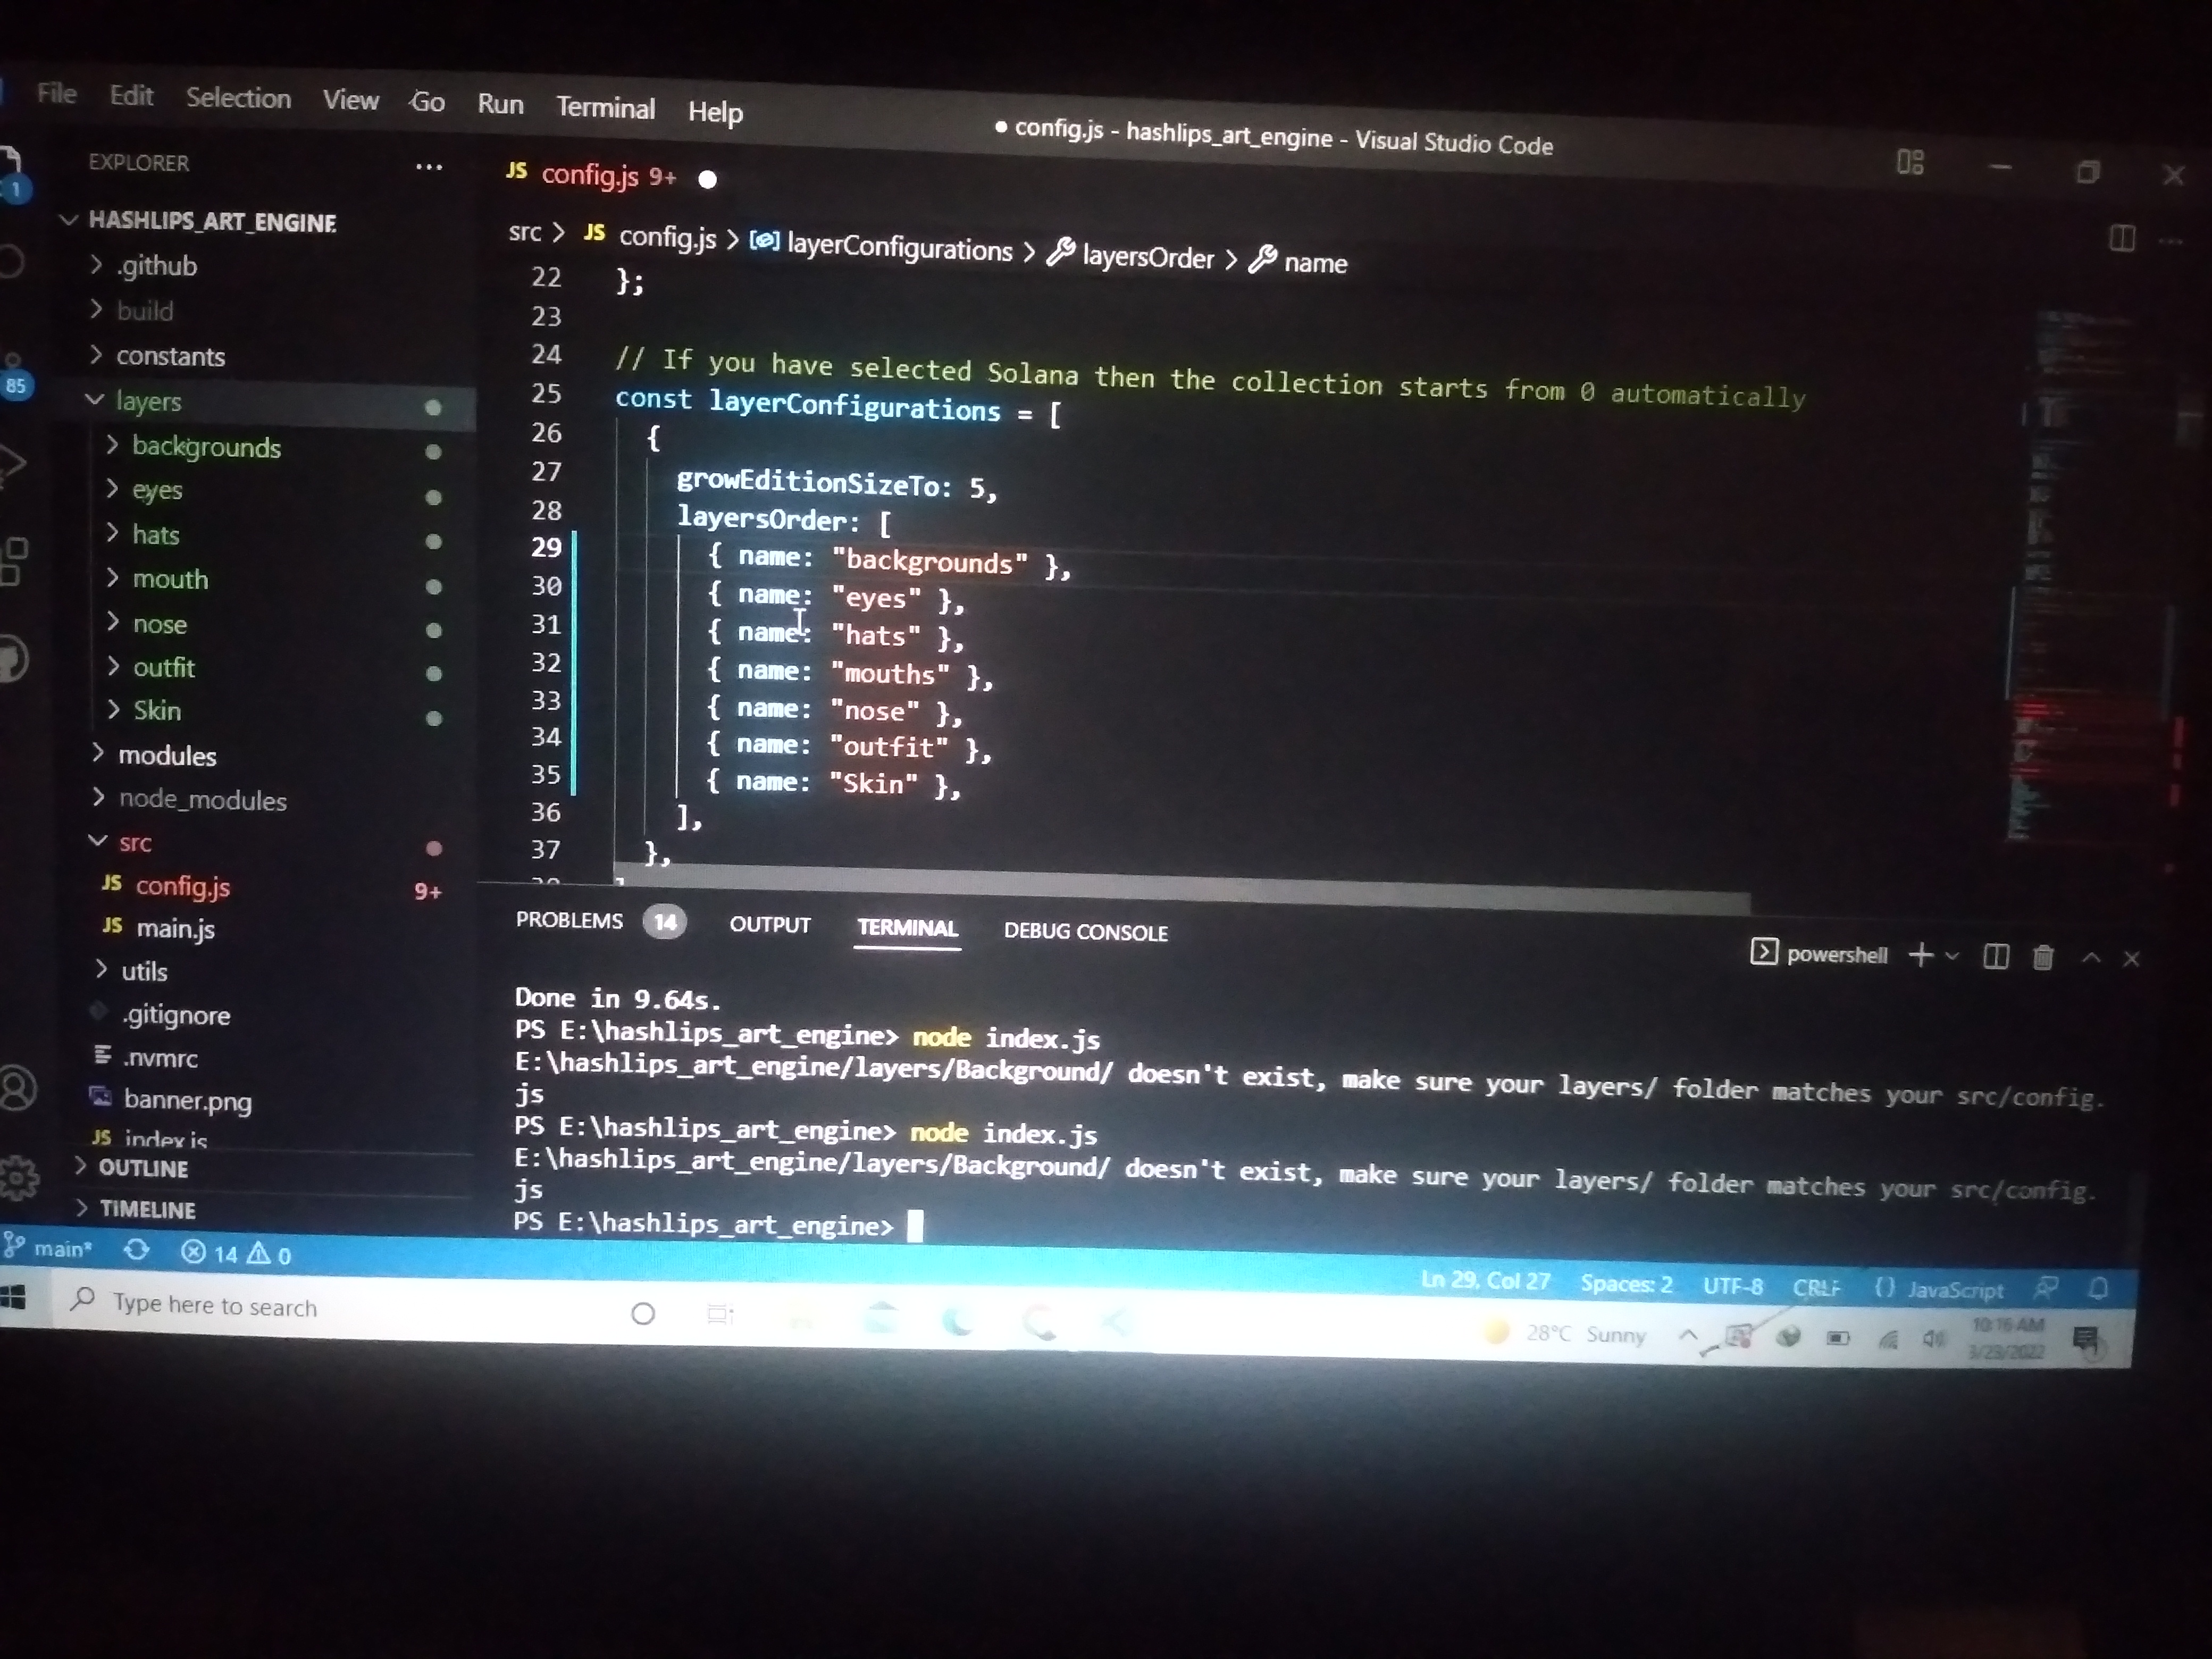Open terminal launch profile dropdown arrow
Viewport: 2212px width, 1659px height.
pos(1951,956)
